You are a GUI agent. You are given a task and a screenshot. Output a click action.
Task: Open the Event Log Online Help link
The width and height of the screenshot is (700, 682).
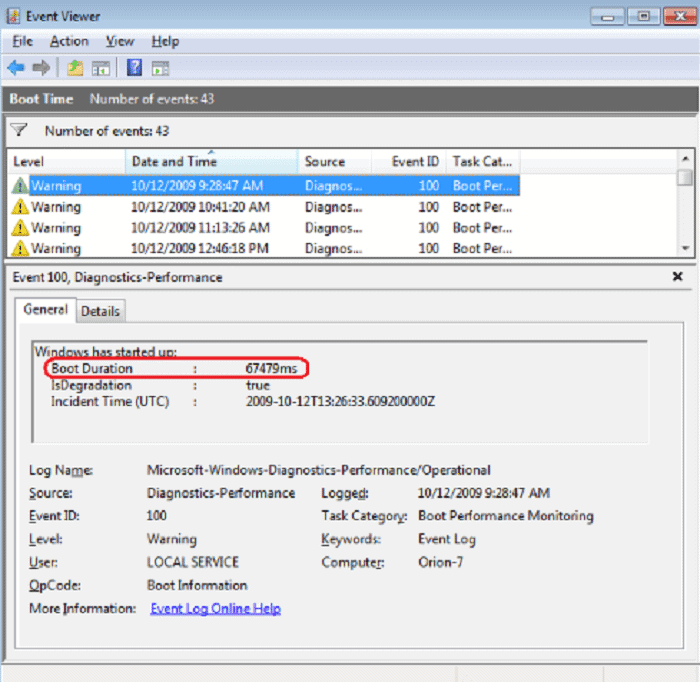pyautogui.click(x=215, y=608)
